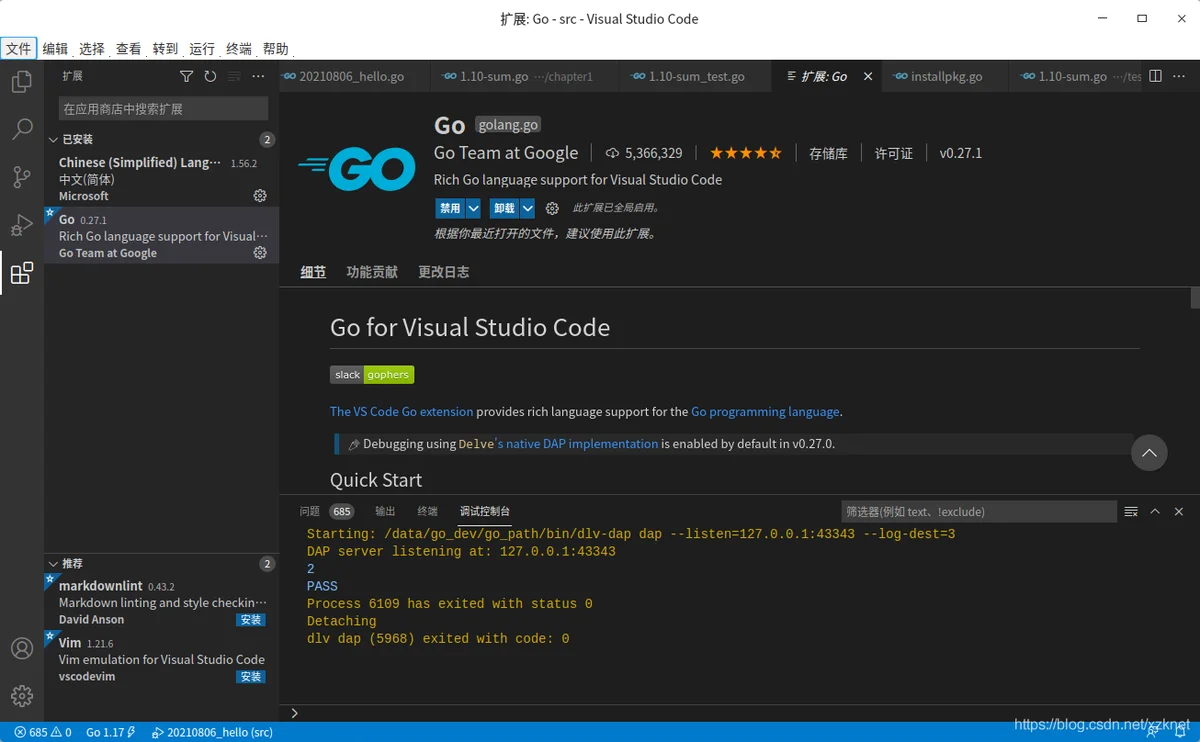
Task: Clear extensions search results icon
Action: (x=234, y=76)
